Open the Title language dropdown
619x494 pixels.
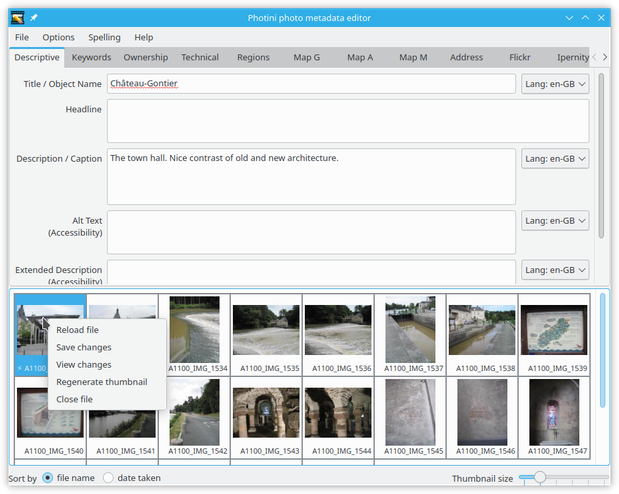pyautogui.click(x=555, y=84)
